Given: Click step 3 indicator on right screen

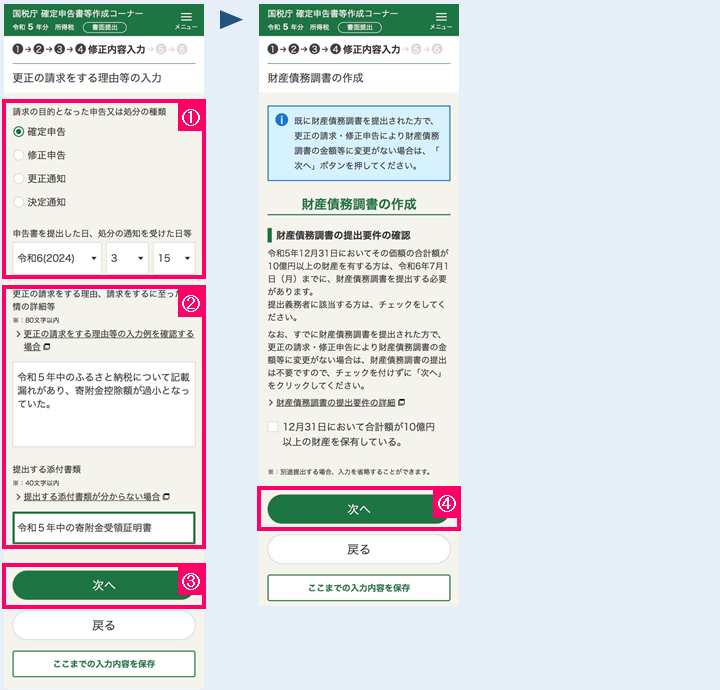Looking at the screenshot, I should [315, 49].
